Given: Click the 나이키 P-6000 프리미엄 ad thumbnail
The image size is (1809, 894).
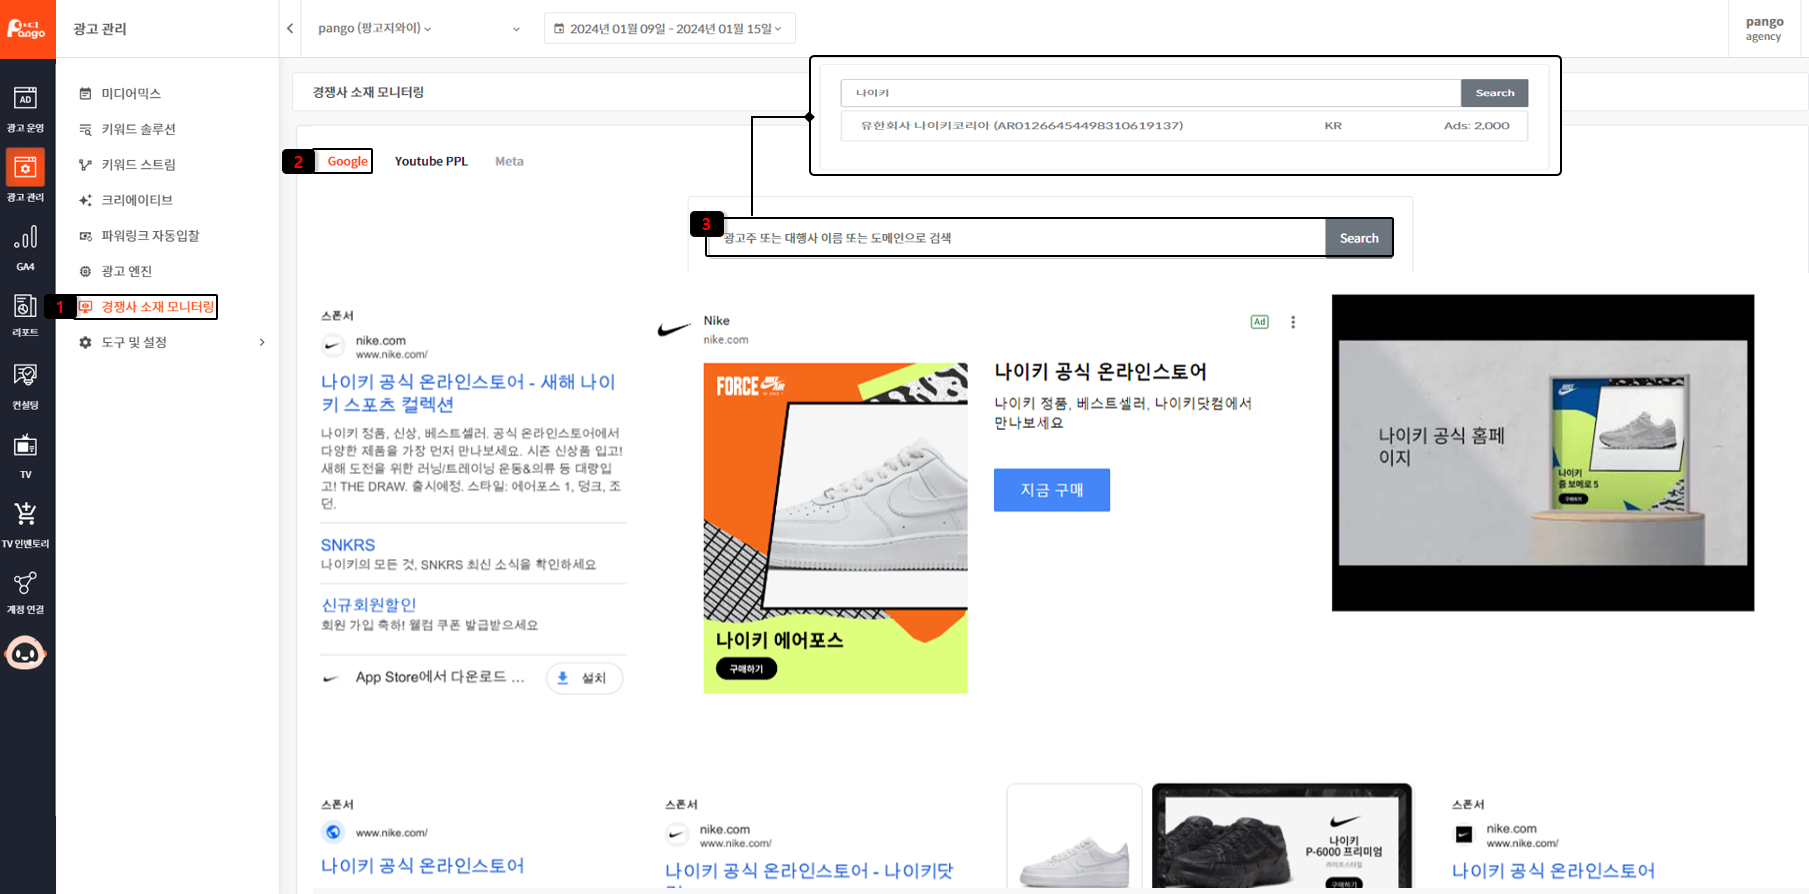Looking at the screenshot, I should (1282, 838).
